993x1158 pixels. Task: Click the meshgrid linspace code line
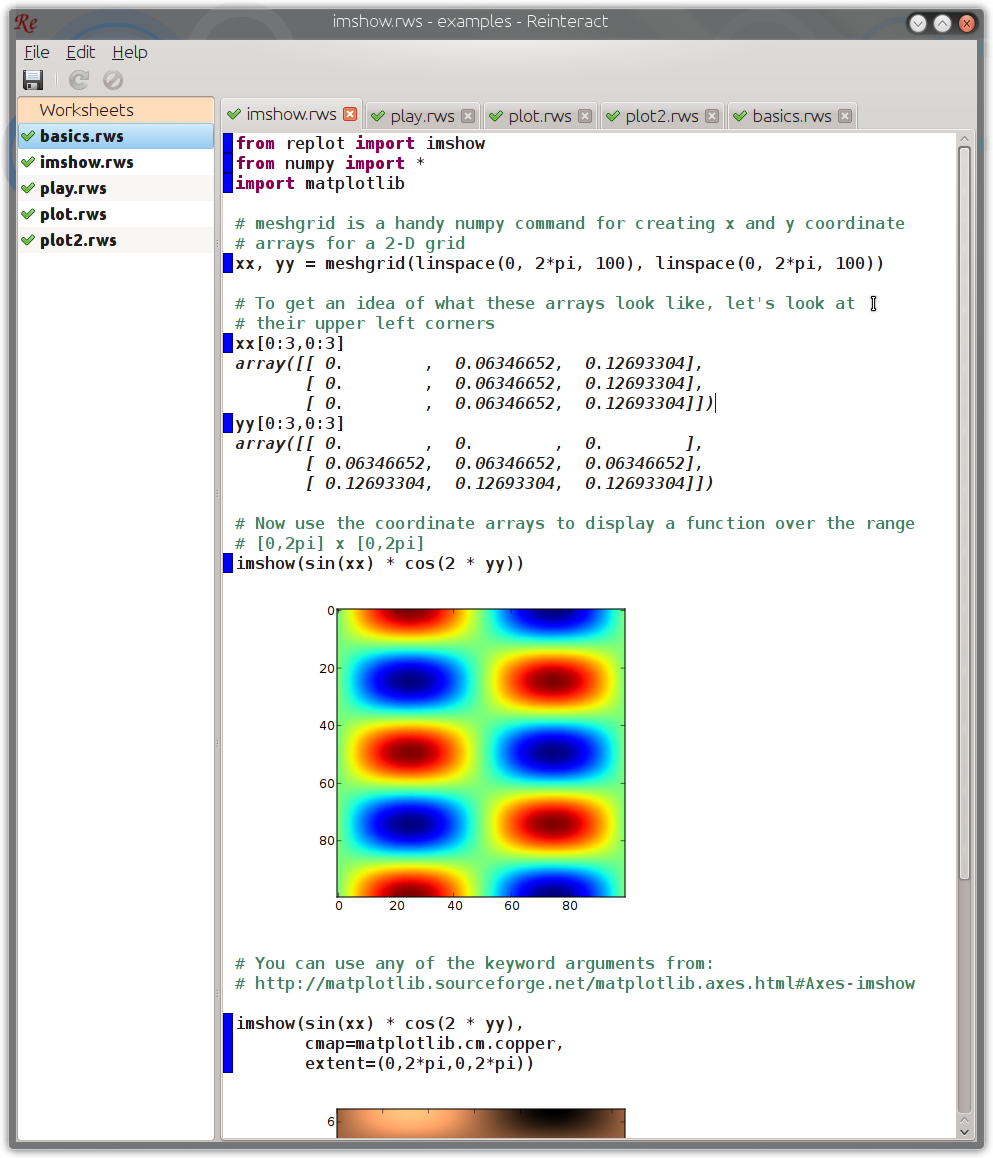(559, 264)
